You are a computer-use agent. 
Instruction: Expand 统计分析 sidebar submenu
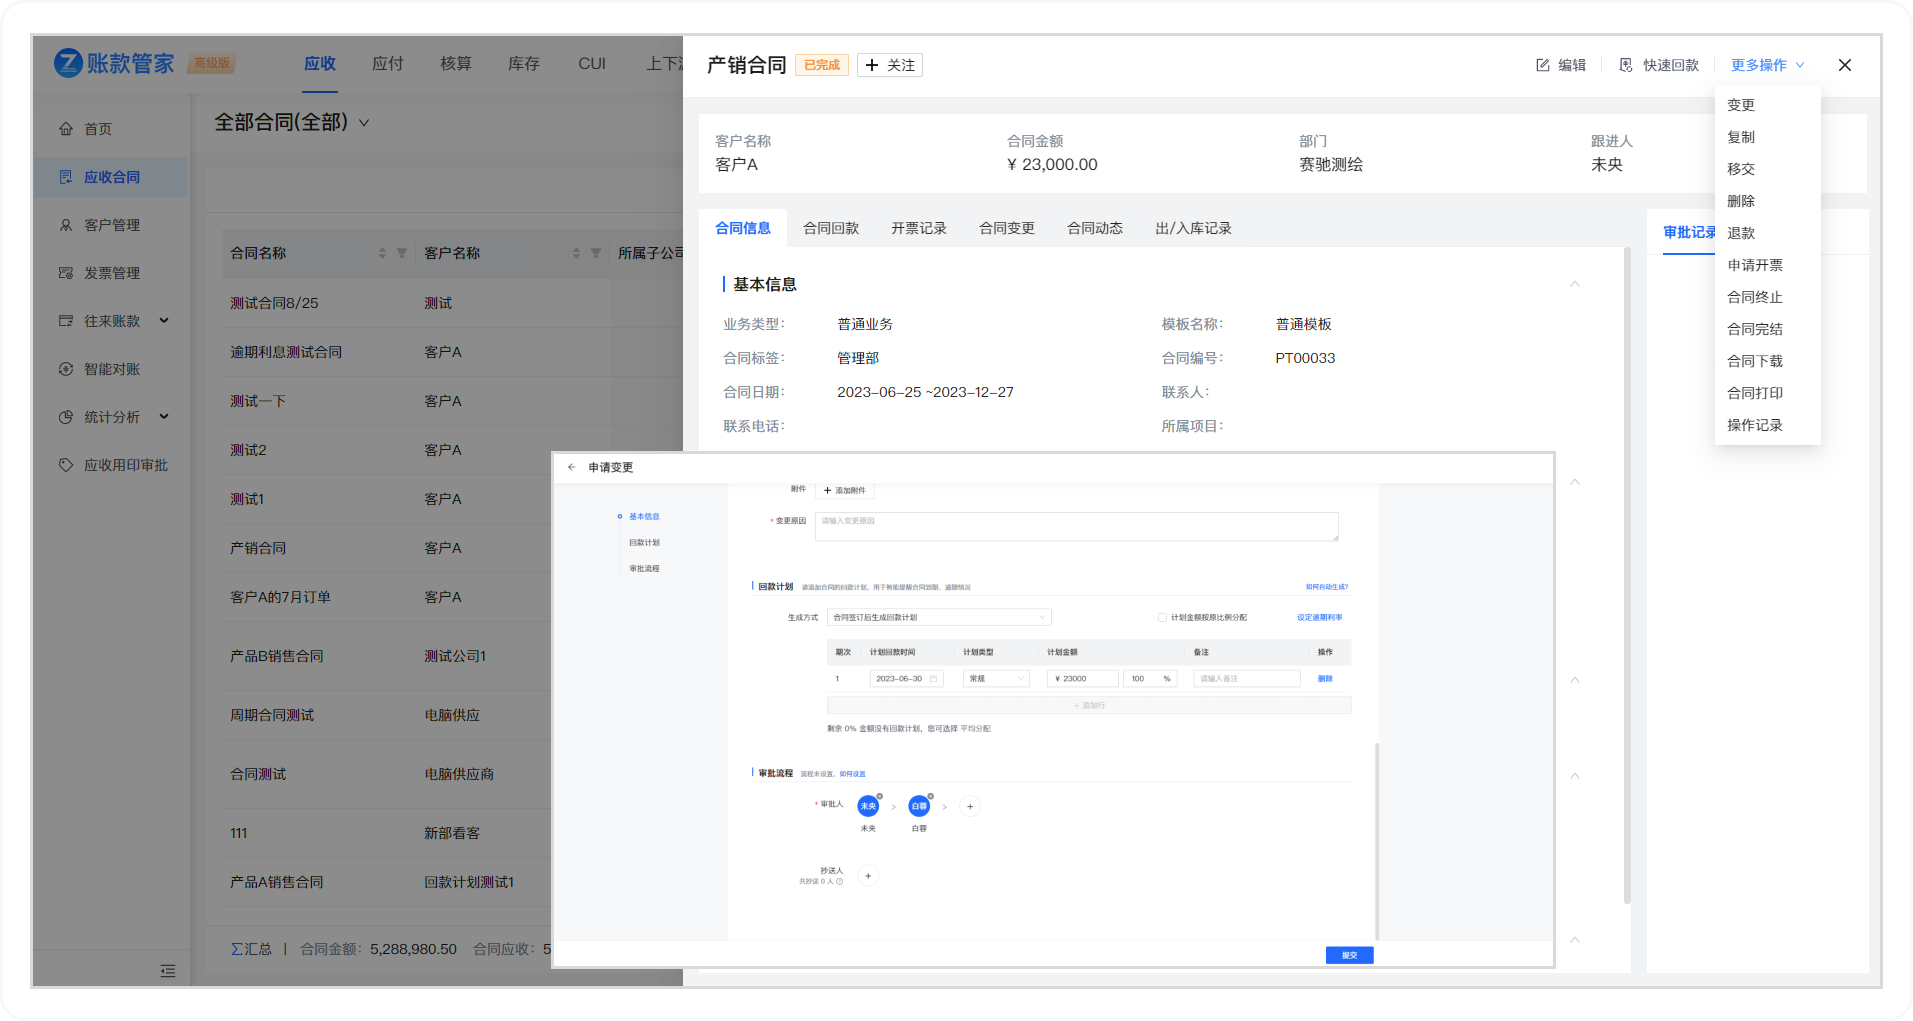(164, 417)
